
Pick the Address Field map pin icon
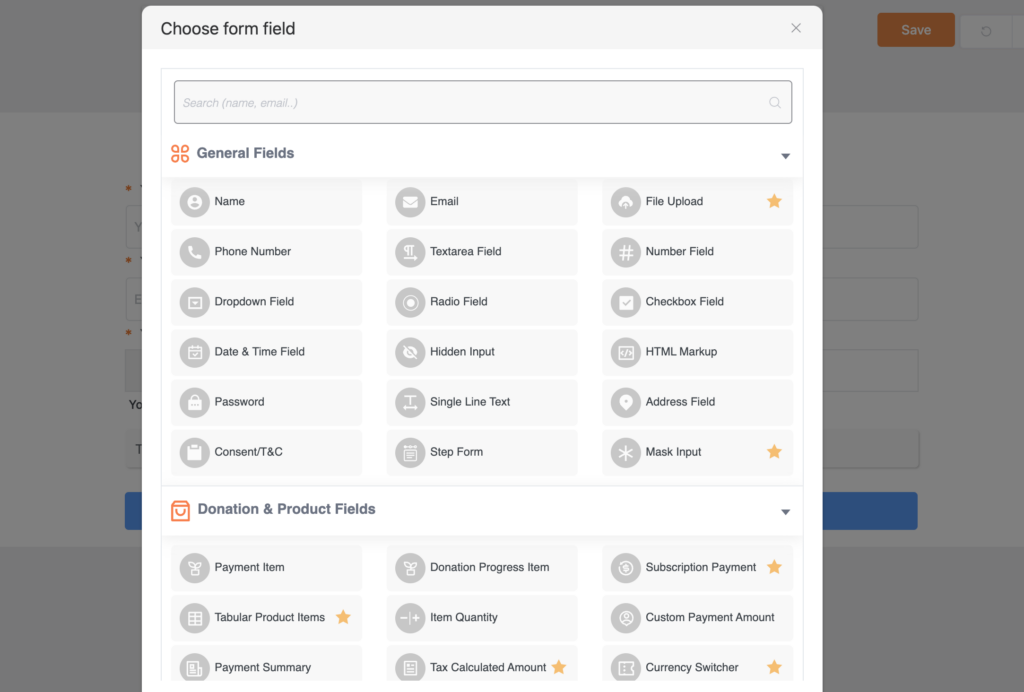coord(626,402)
